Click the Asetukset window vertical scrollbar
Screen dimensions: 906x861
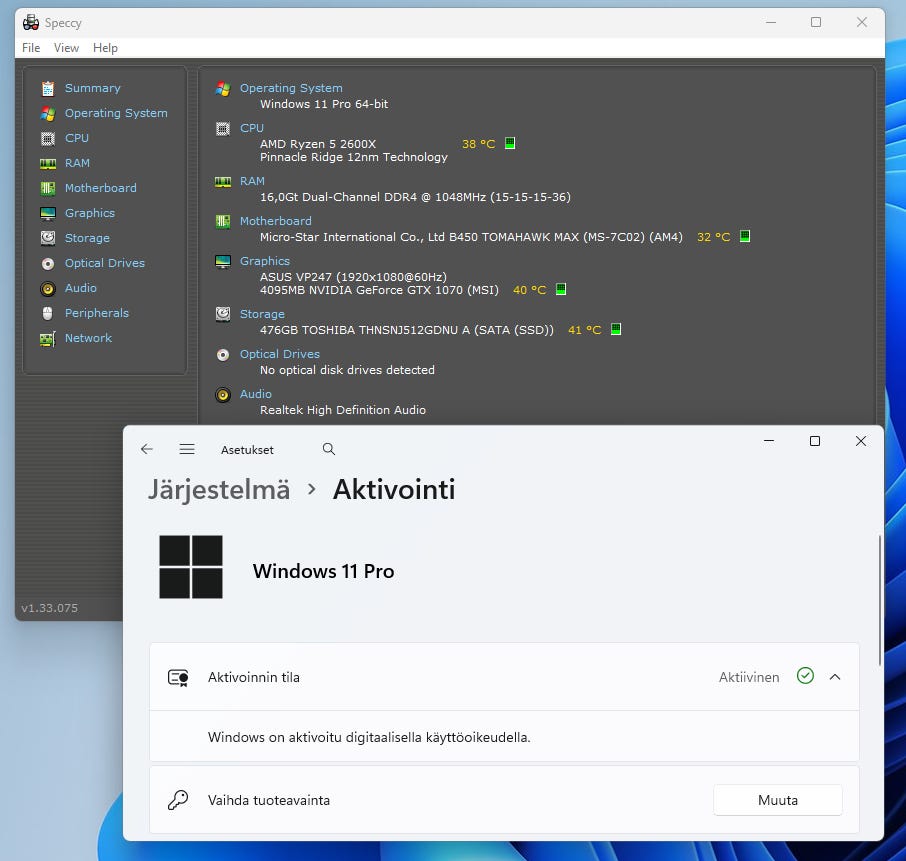879,601
